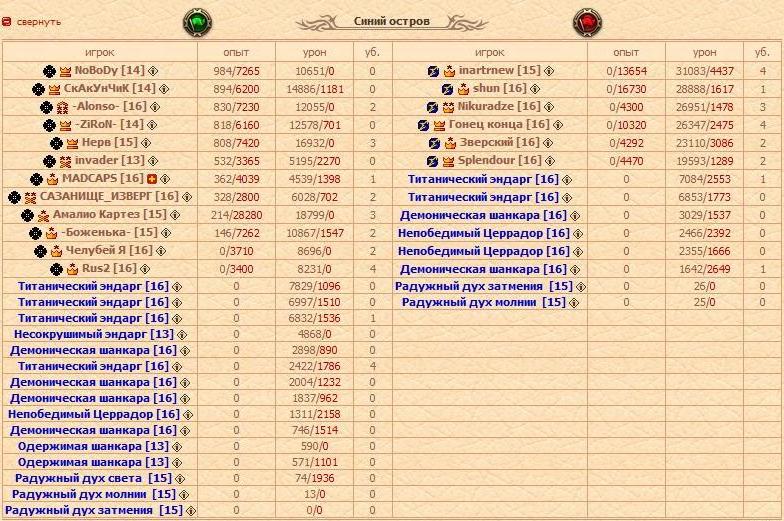Click damage value 26347/2475
This screenshot has height=521, width=784.
pos(704,125)
